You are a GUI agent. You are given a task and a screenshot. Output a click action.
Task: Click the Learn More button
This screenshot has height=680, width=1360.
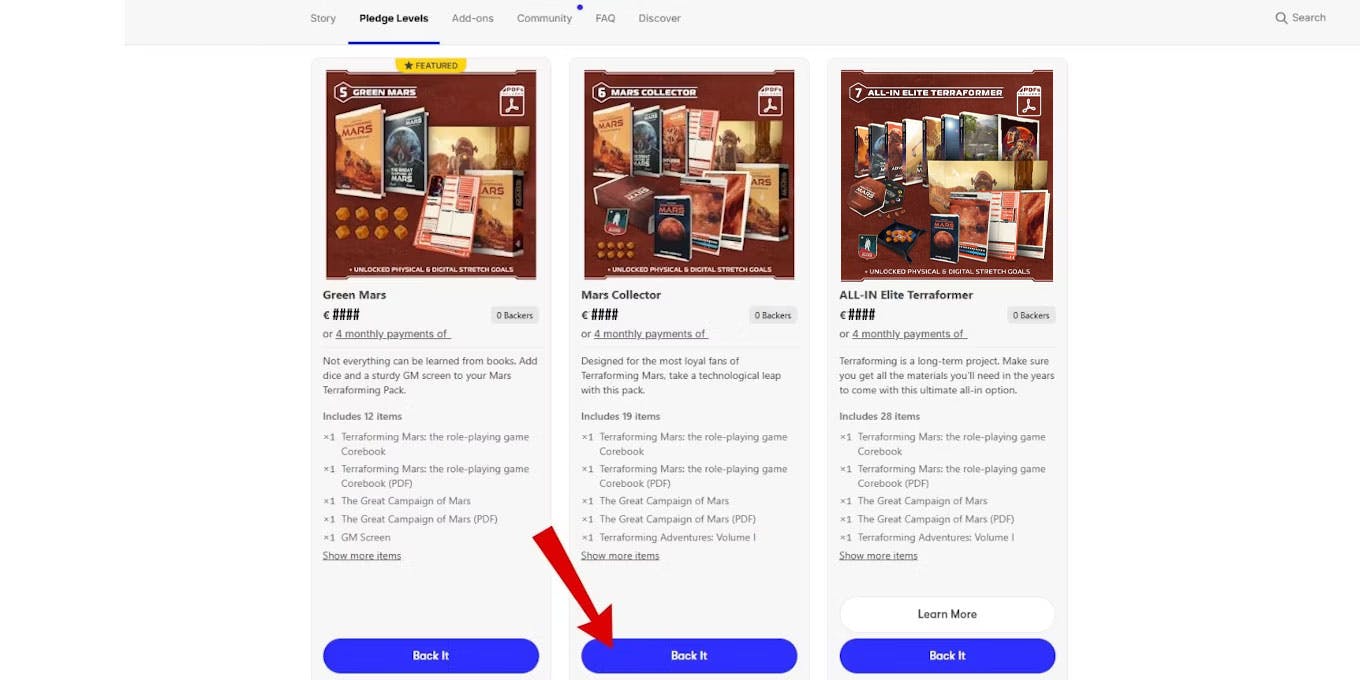coord(947,614)
